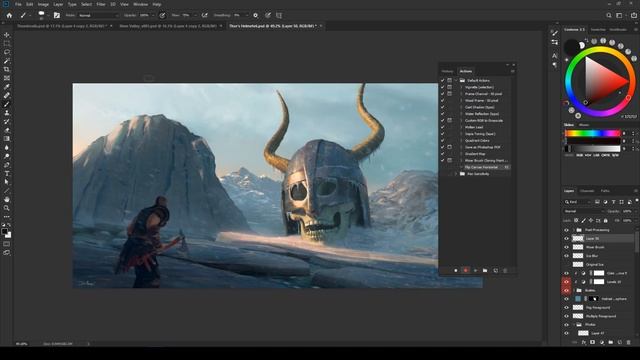The image size is (640, 360).
Task: Click the red Record button in Actions panel
Action: click(466, 270)
